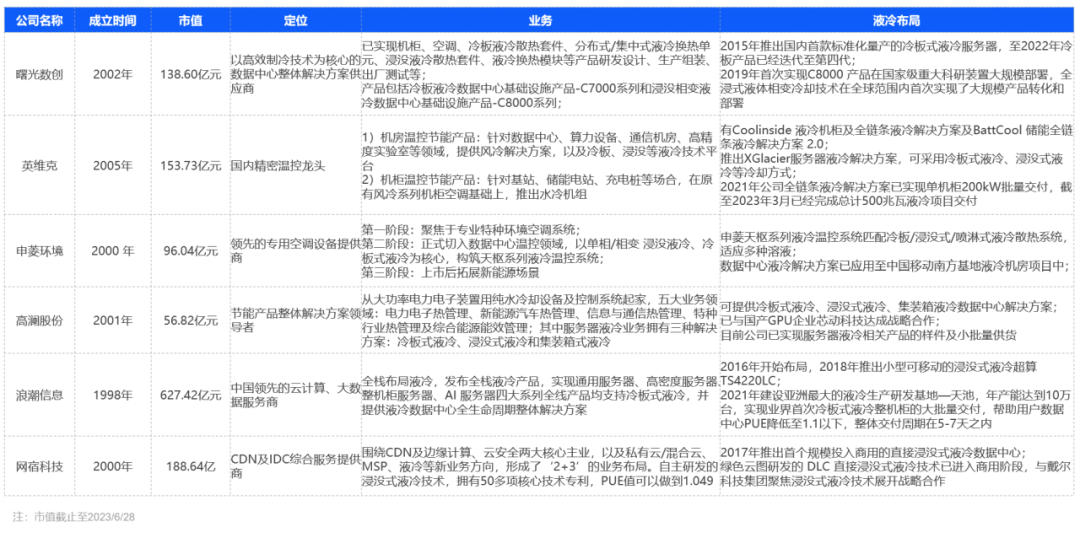
Task: Click the market value 188.64亿
Action: tap(191, 466)
